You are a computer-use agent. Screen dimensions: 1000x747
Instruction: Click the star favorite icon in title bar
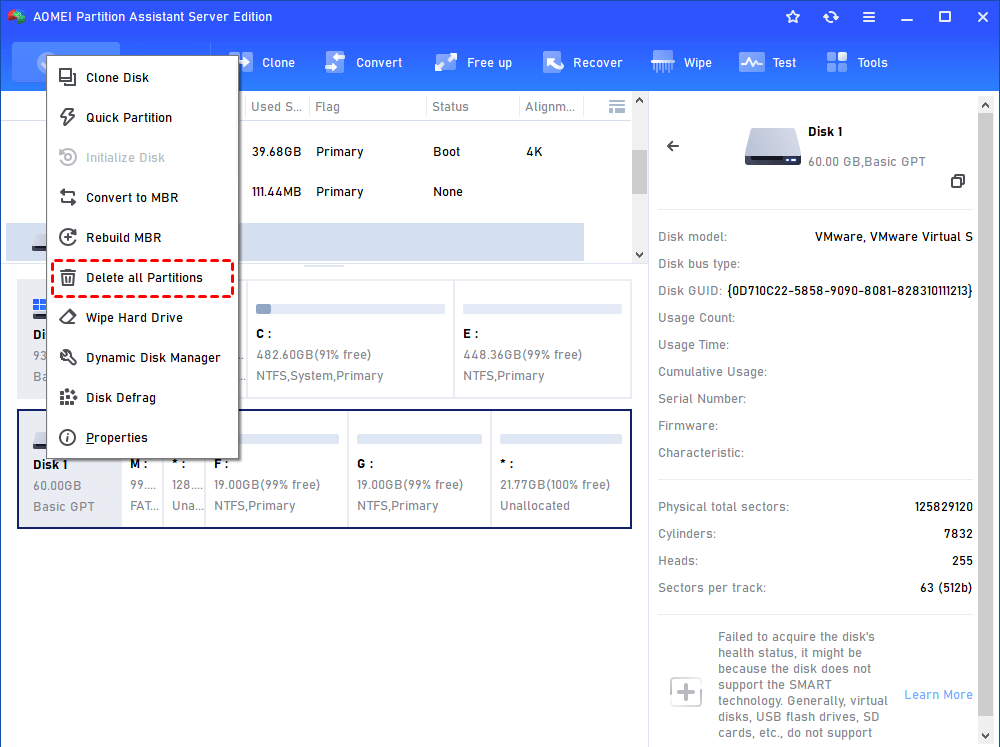793,17
